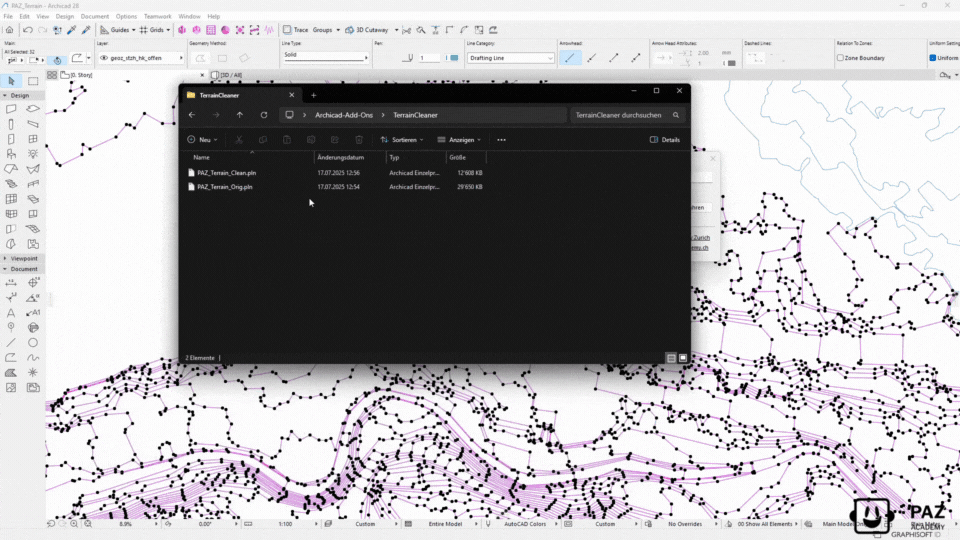Image resolution: width=960 pixels, height=540 pixels.
Task: Select the Beam tool
Action: point(33,124)
